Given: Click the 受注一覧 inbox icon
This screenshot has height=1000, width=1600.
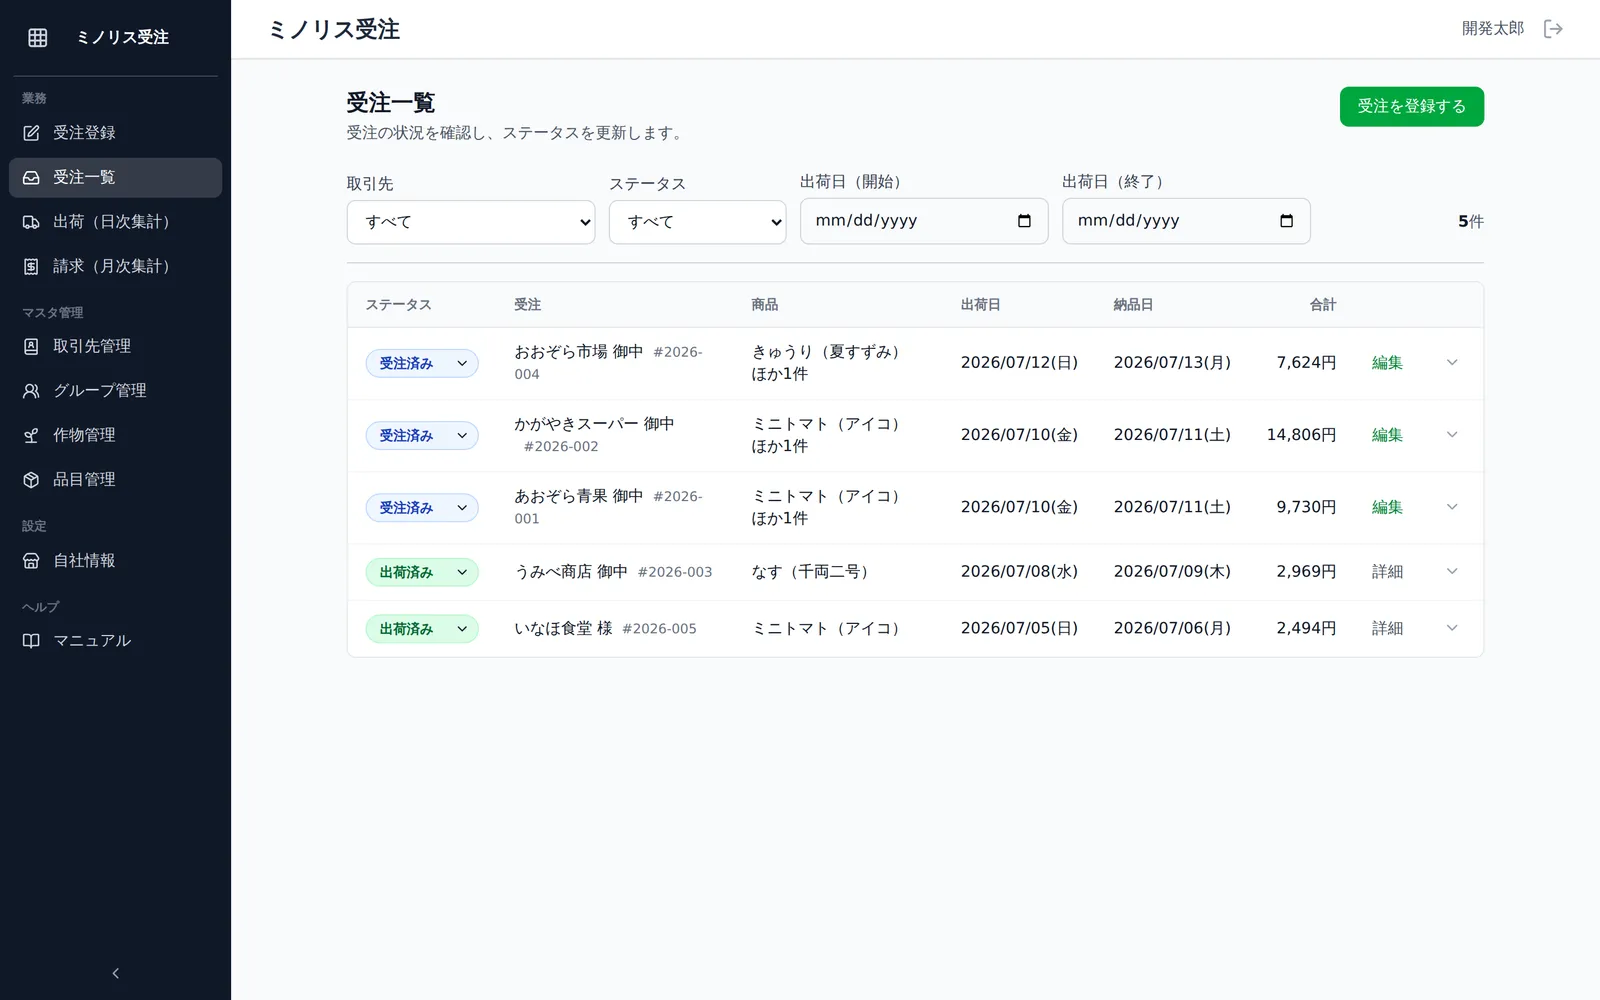Looking at the screenshot, I should (x=31, y=177).
